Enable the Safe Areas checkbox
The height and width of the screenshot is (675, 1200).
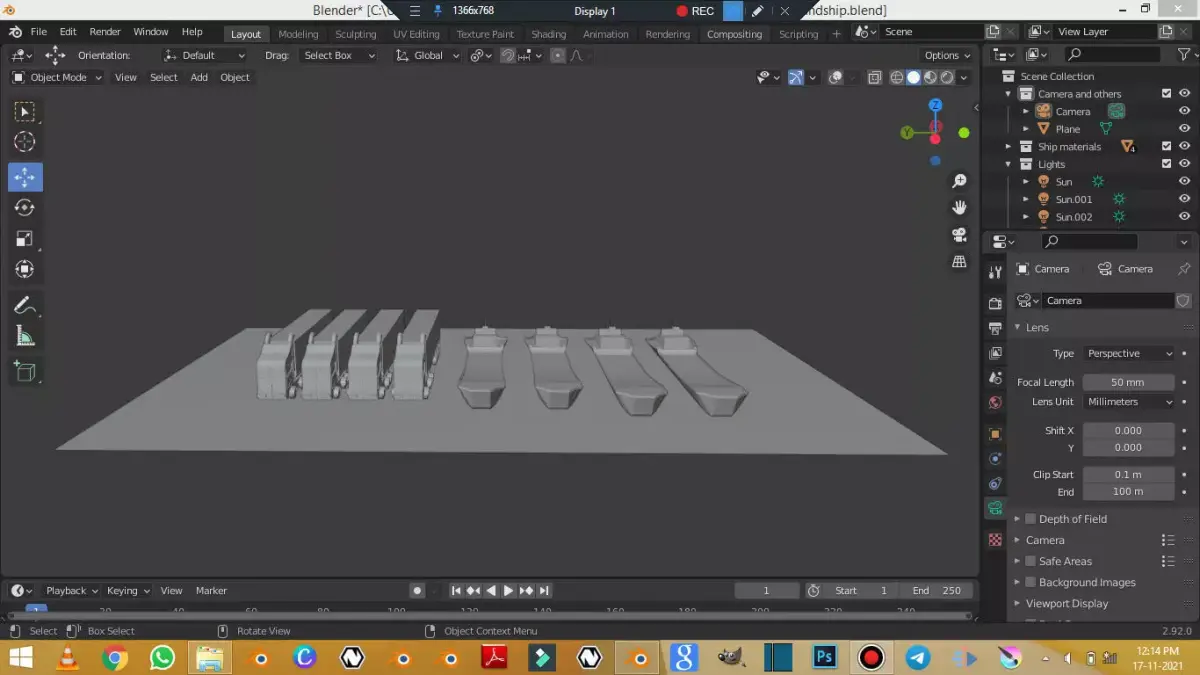[x=1031, y=561]
